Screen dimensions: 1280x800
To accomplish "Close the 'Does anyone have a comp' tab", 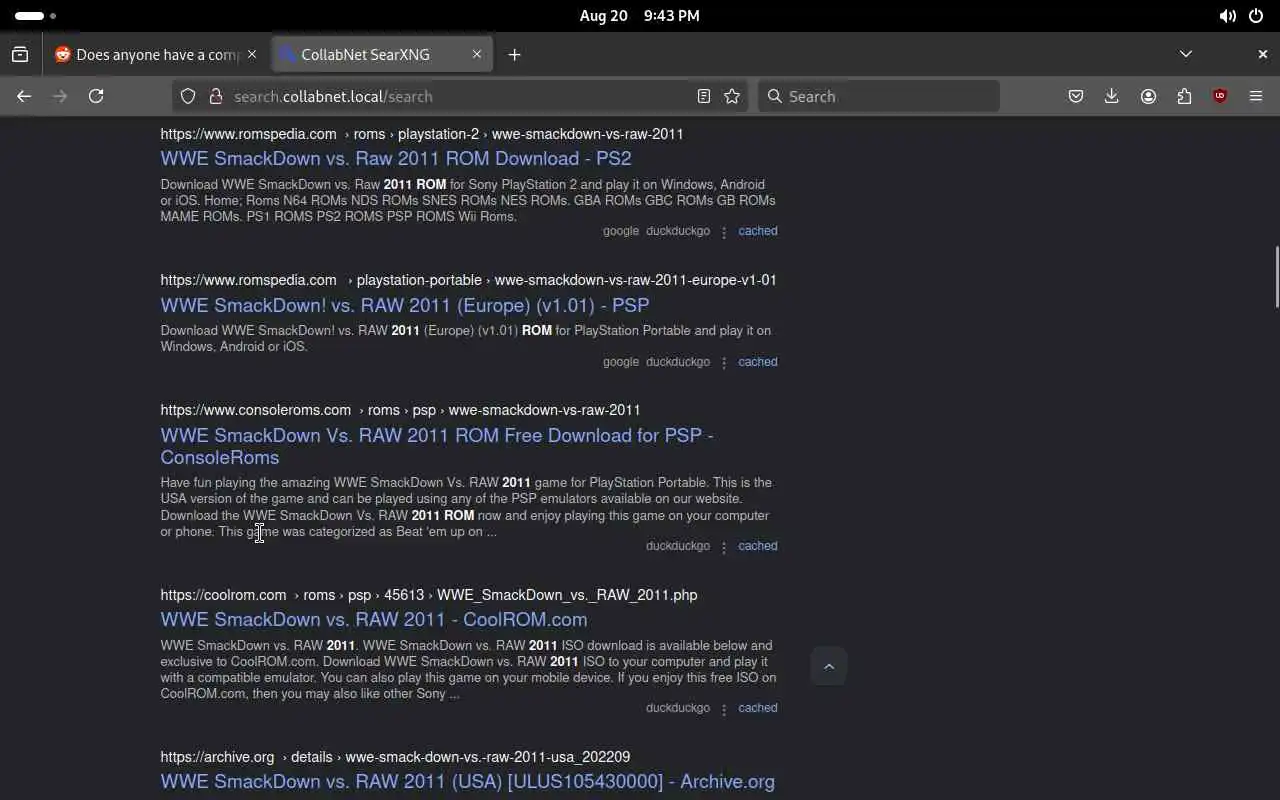I will coord(252,54).
